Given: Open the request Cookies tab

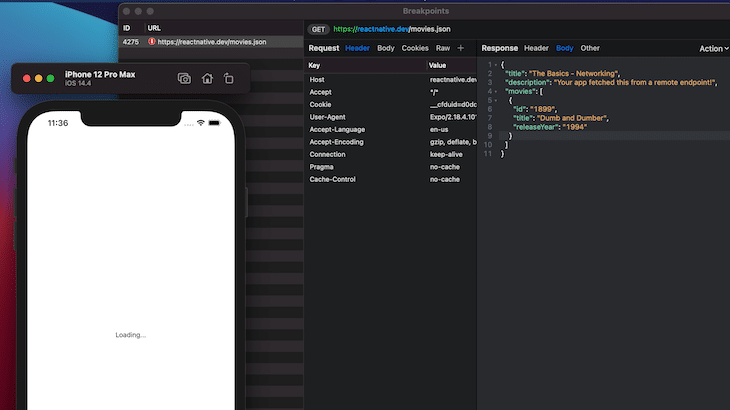Looking at the screenshot, I should [415, 48].
